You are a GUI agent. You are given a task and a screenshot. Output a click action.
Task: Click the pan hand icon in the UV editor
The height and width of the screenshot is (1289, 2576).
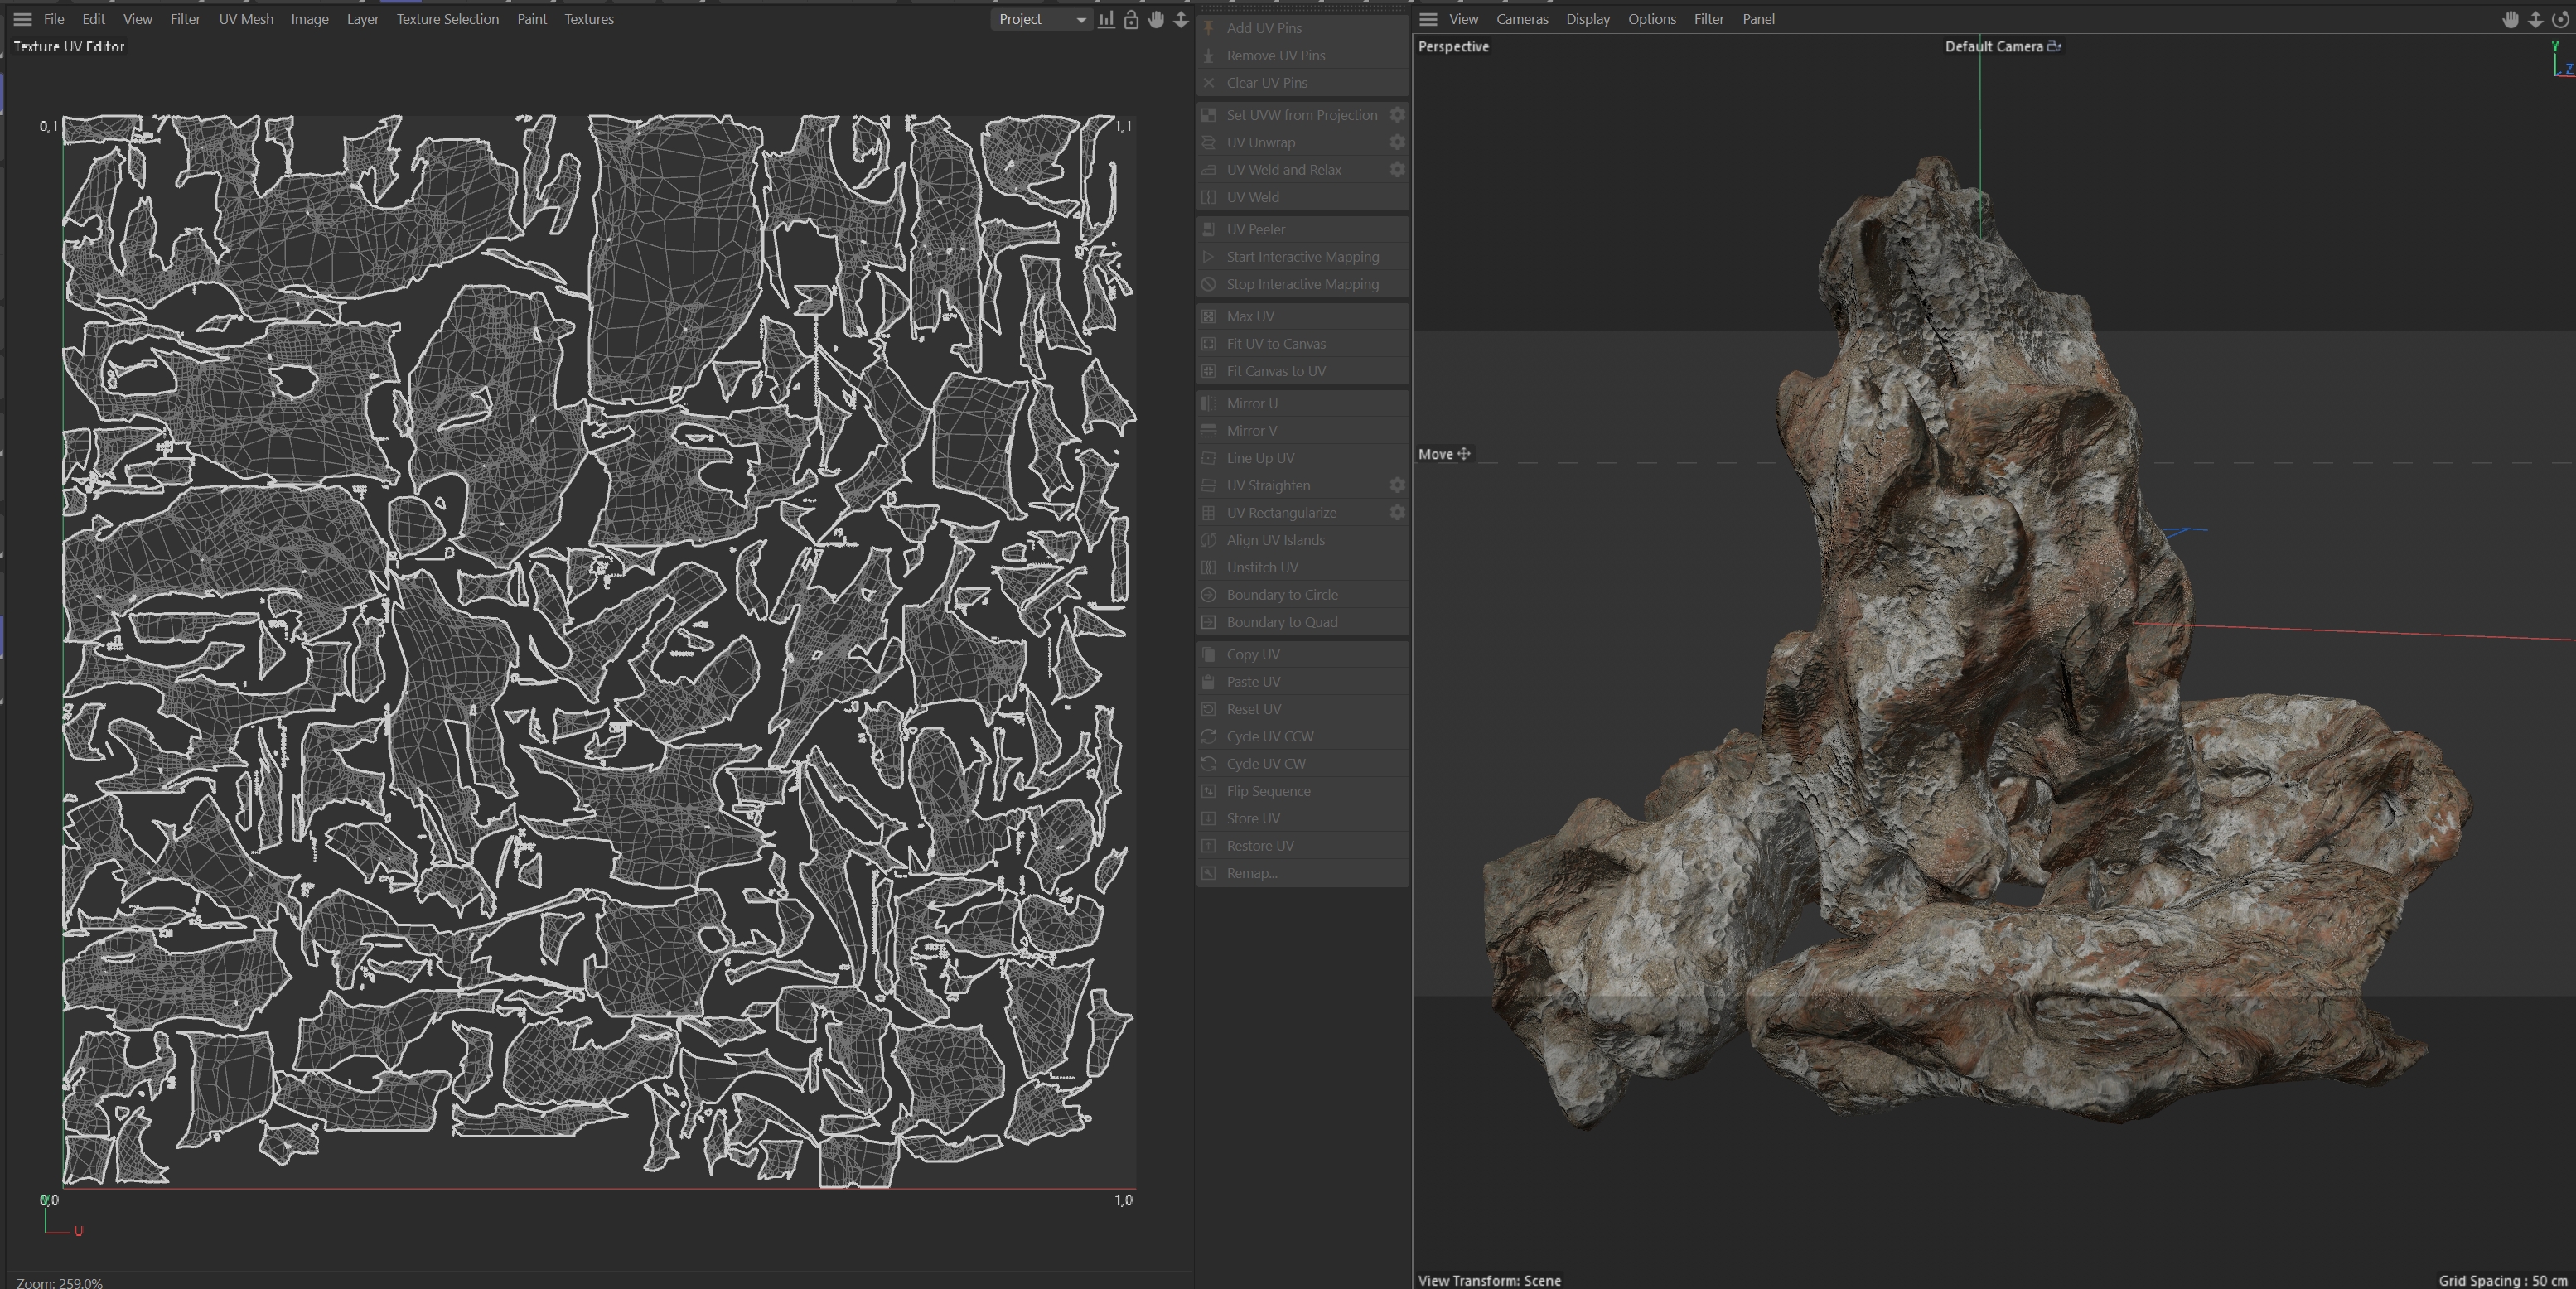[1156, 19]
